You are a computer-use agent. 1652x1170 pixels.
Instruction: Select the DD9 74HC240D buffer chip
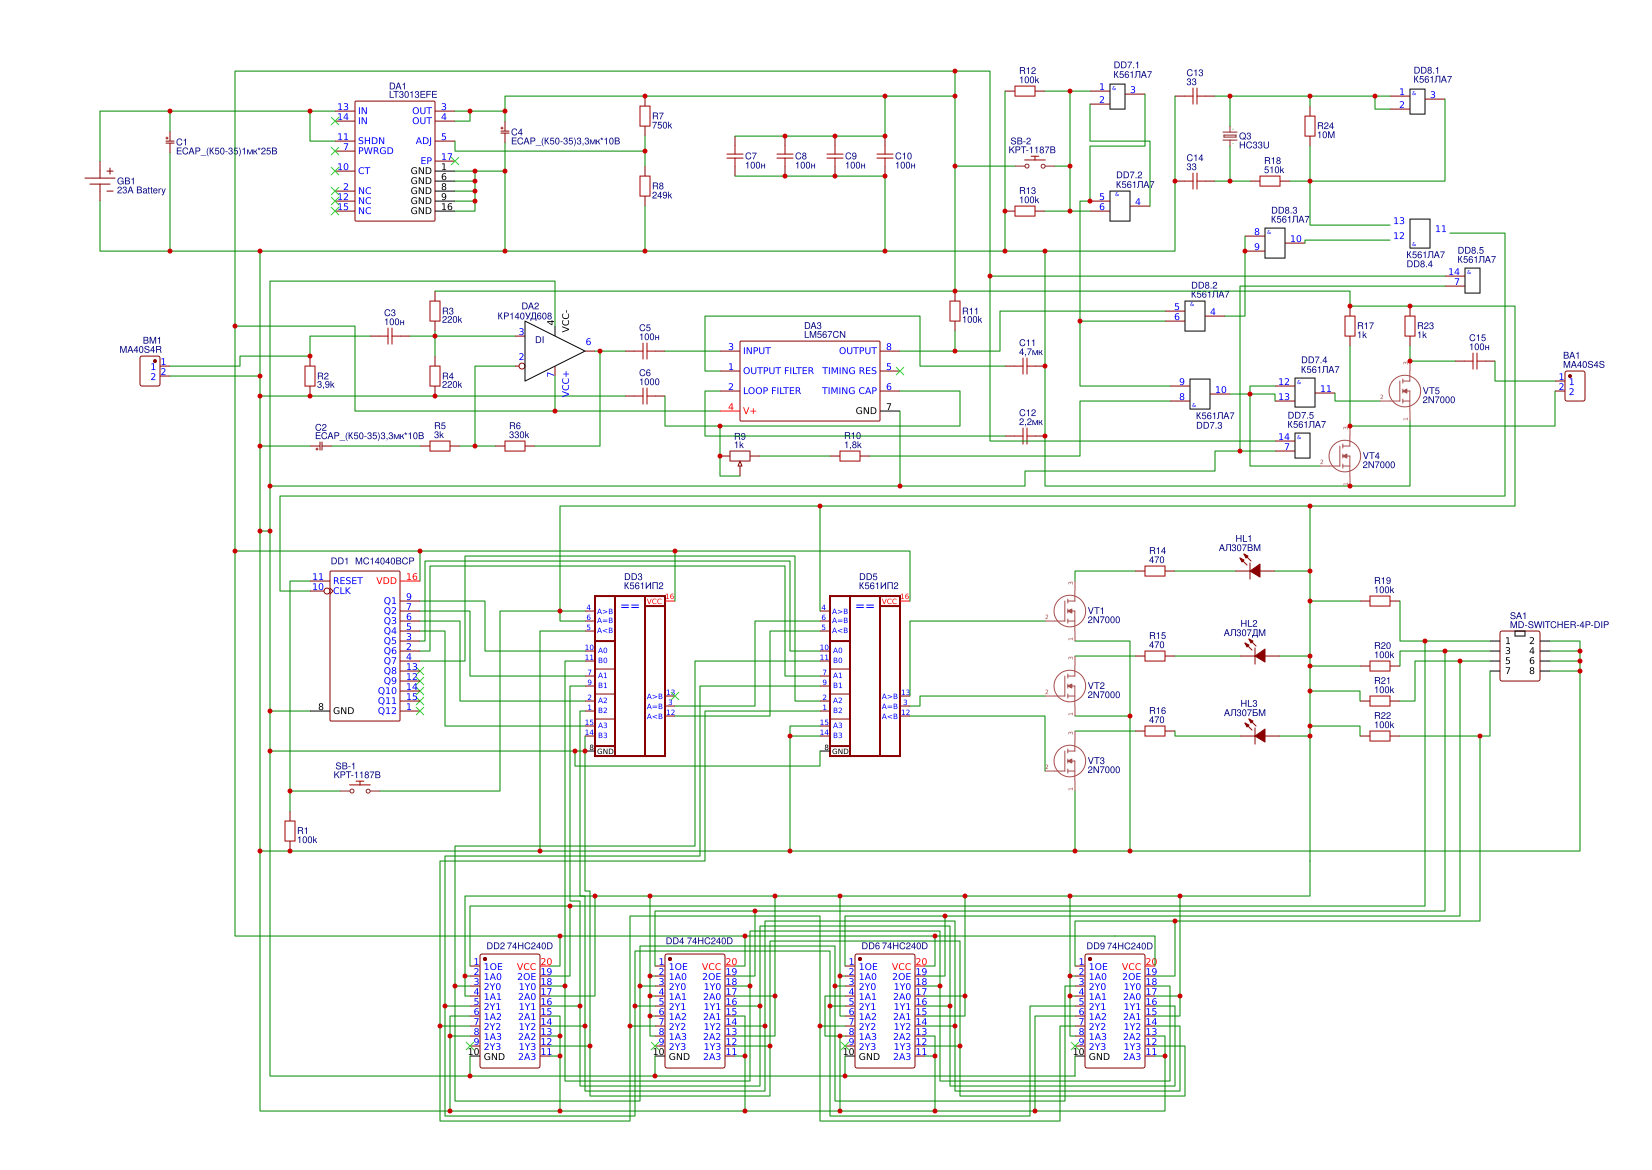[x=1115, y=1011]
